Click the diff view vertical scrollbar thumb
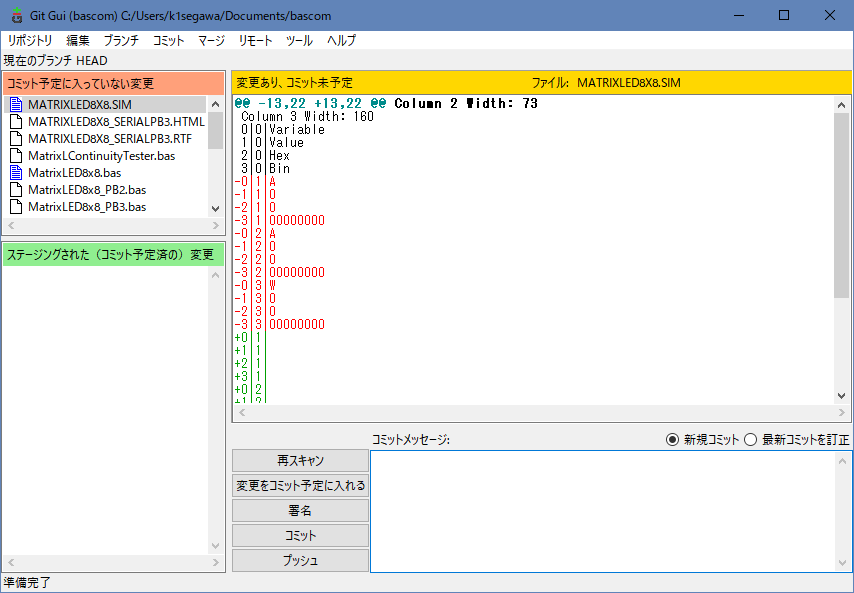 (841, 205)
